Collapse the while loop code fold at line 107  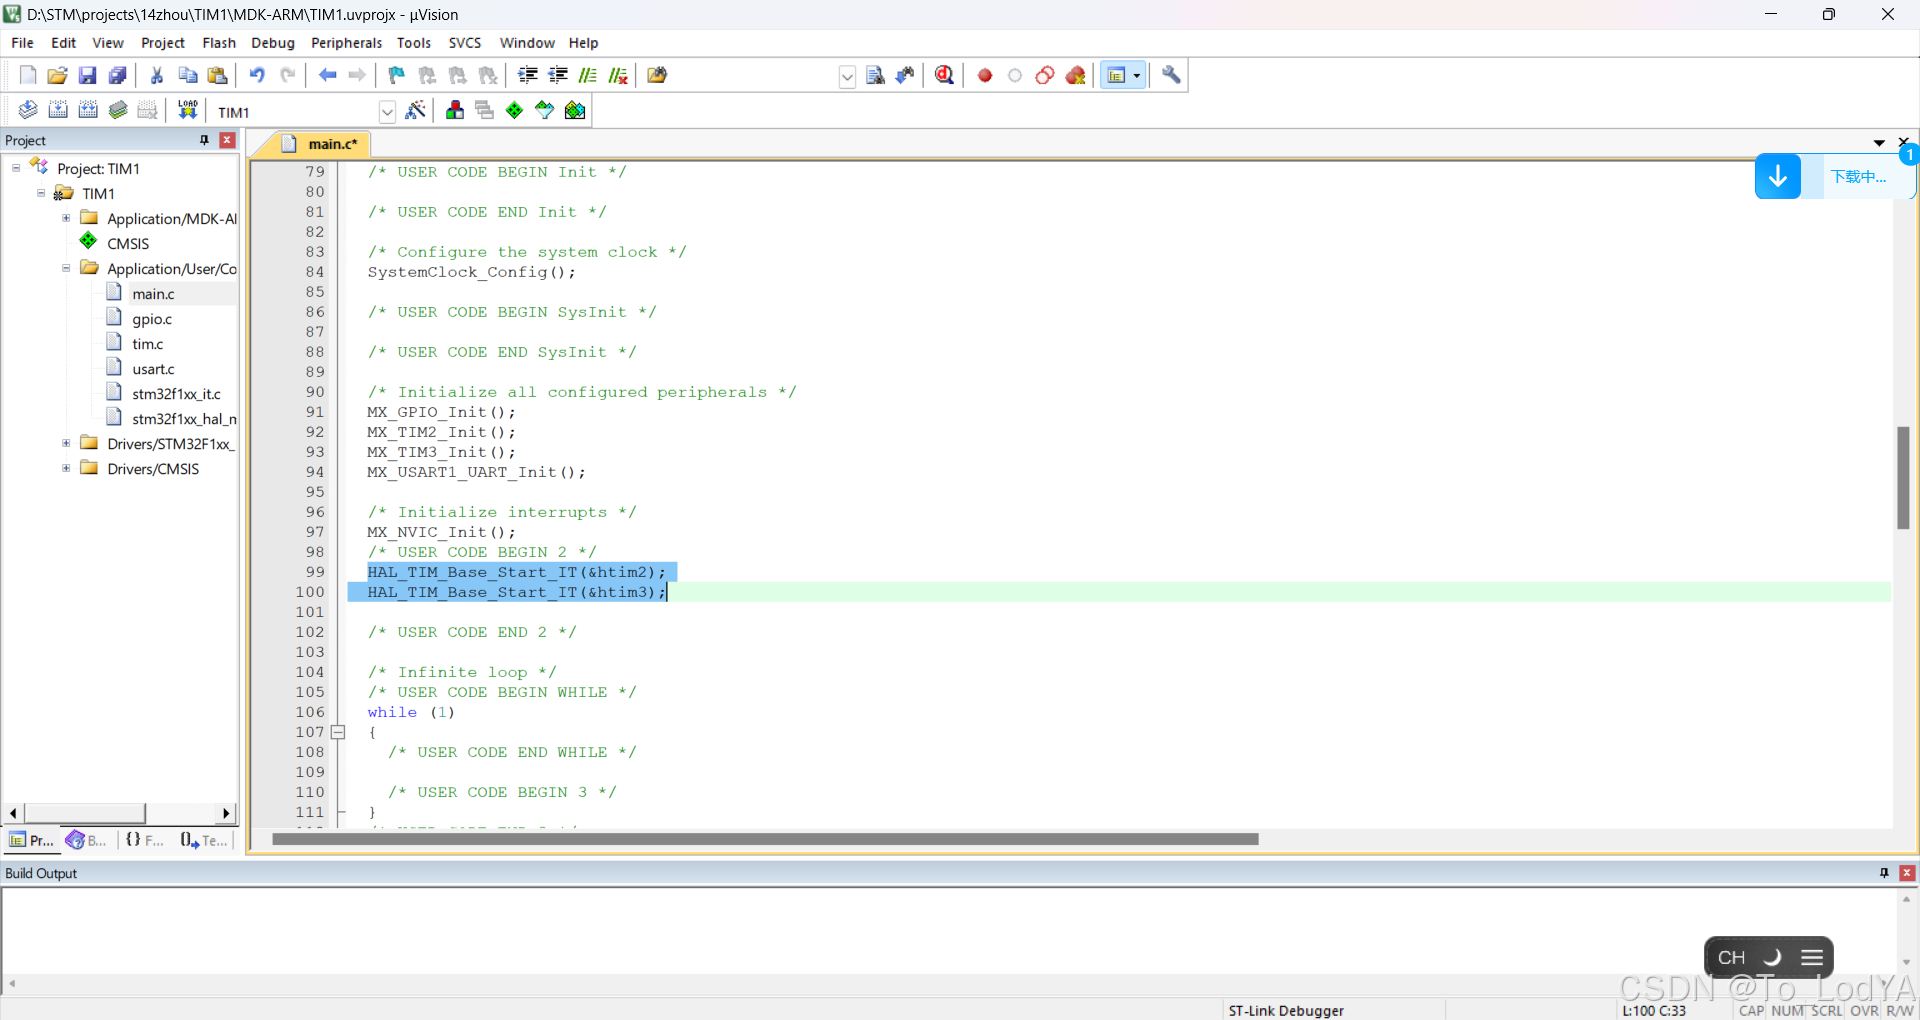click(338, 732)
